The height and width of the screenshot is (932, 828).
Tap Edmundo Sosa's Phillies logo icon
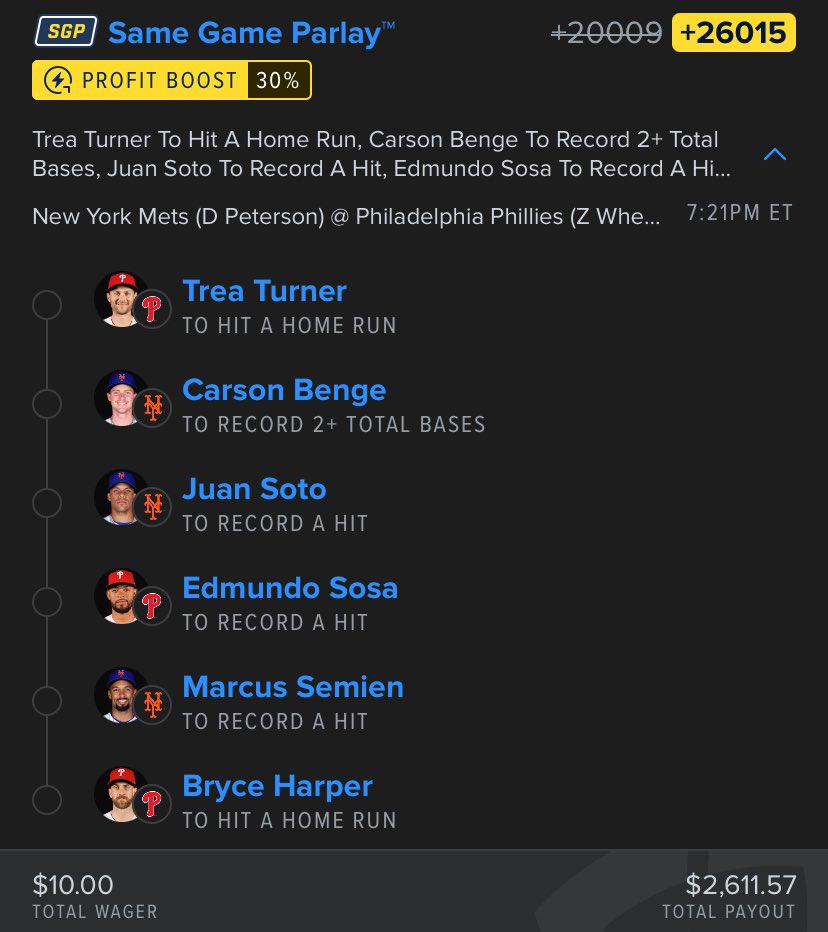(152, 606)
